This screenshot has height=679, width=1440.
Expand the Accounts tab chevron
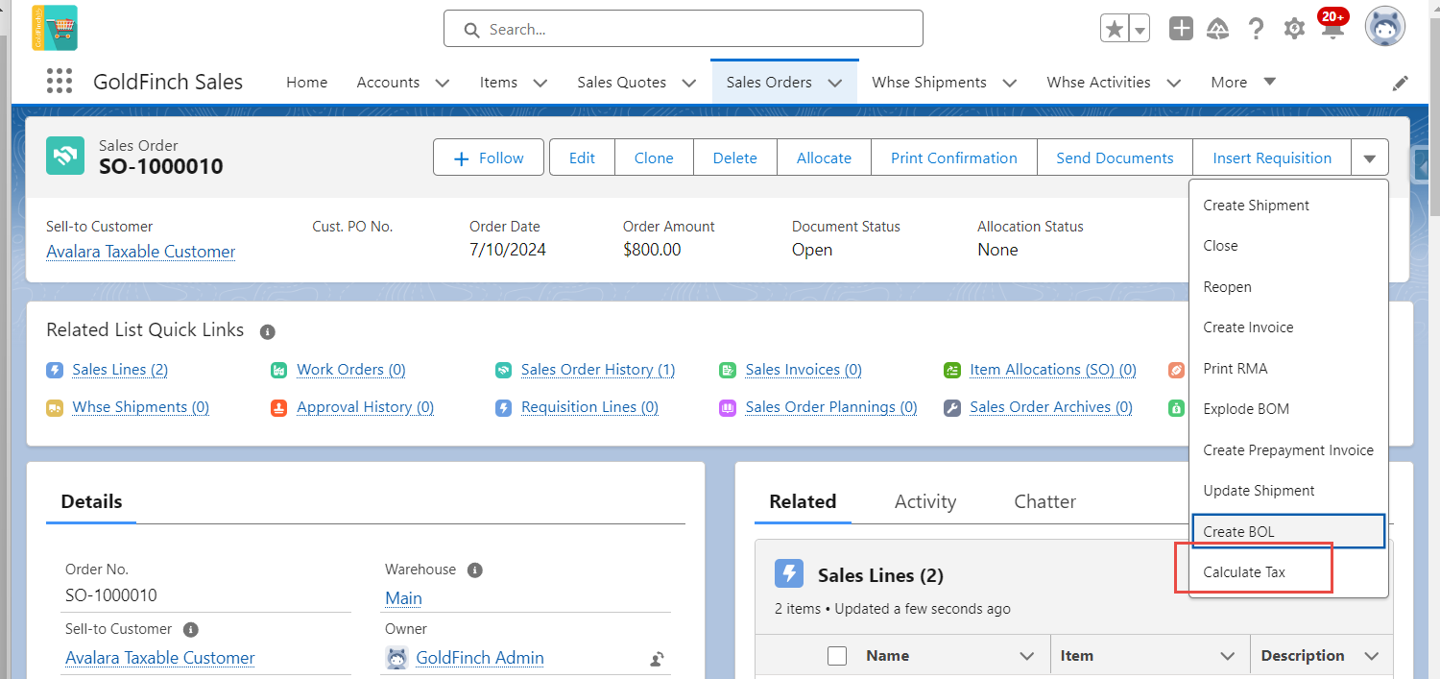(x=442, y=83)
